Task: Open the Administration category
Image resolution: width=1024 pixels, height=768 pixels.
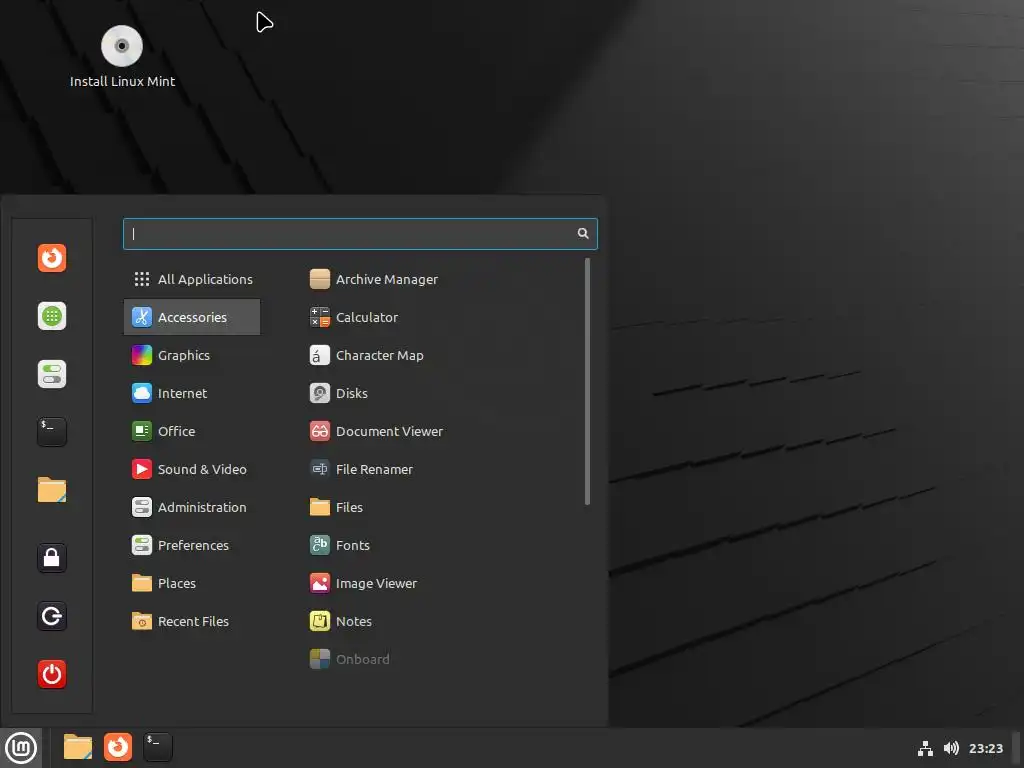Action: (x=192, y=507)
